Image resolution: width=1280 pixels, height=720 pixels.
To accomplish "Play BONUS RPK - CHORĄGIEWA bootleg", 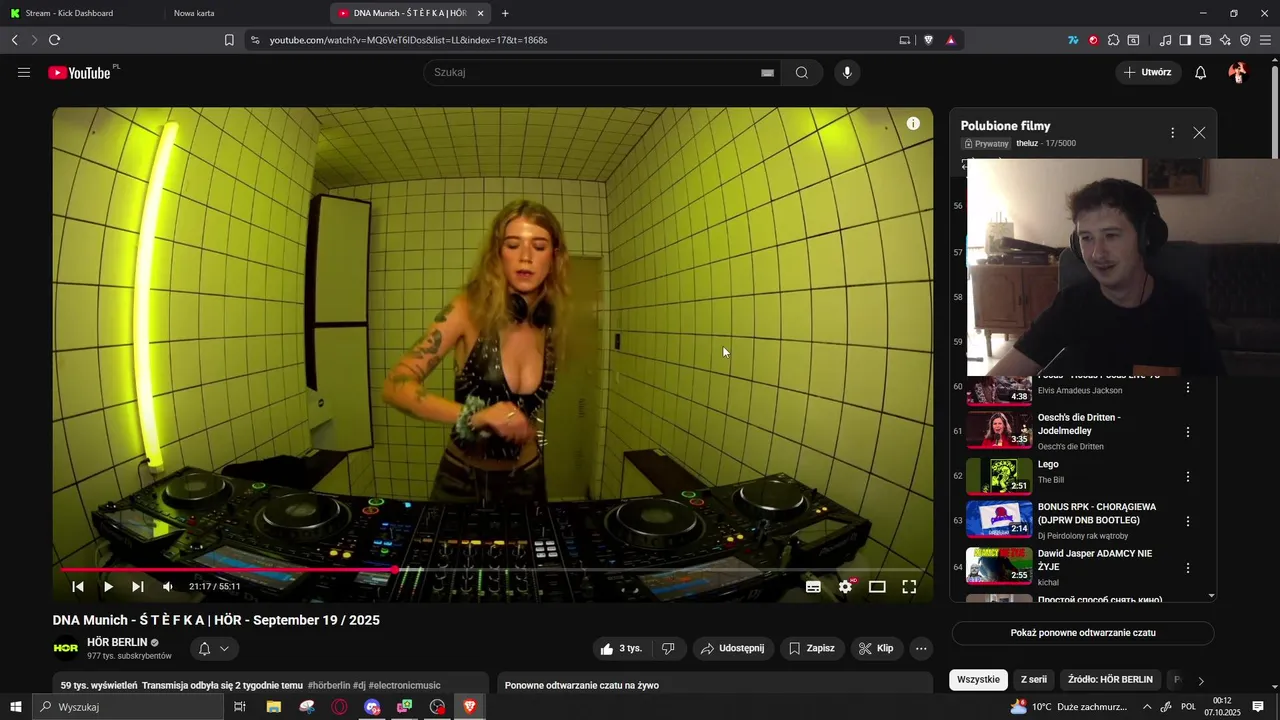I will [x=1097, y=513].
